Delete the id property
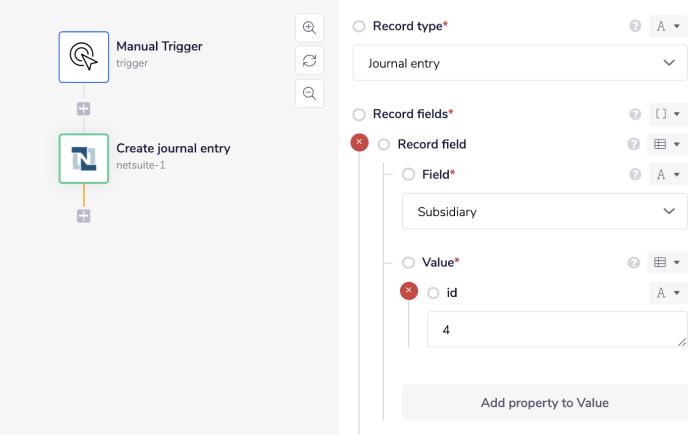Viewport: 700px width, 435px height. coord(409,292)
